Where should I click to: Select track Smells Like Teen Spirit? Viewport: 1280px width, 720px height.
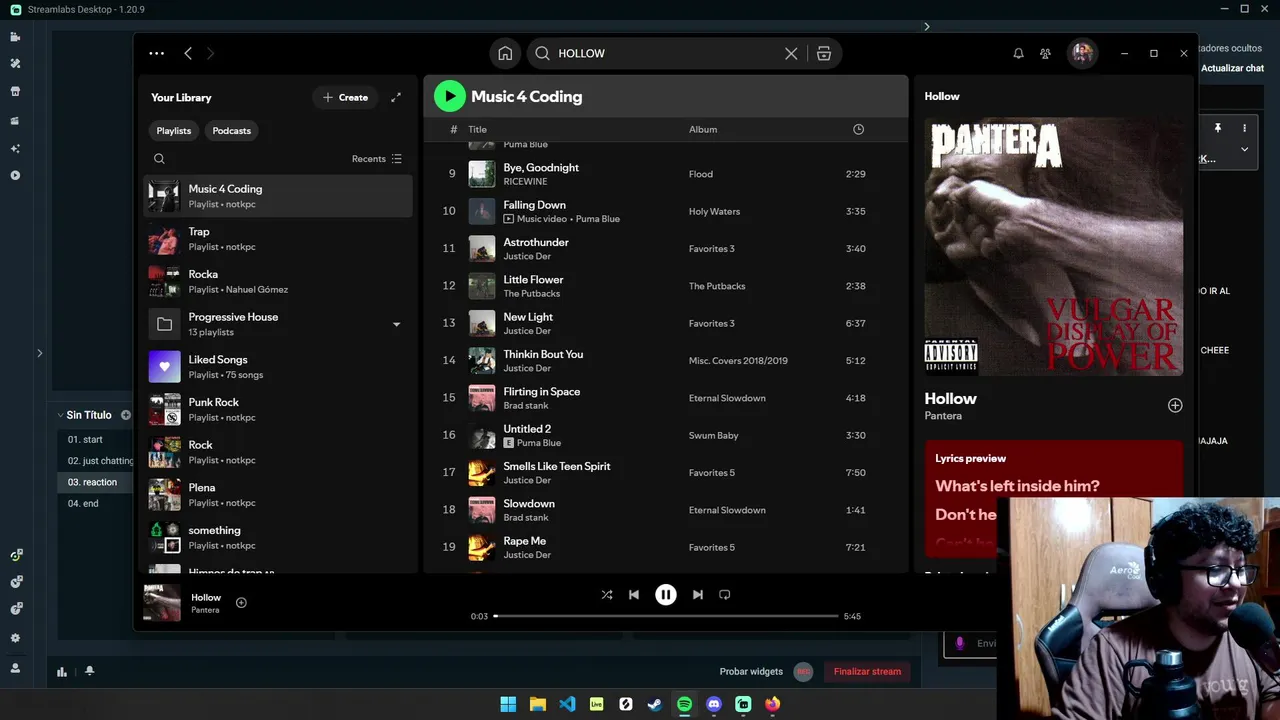tap(665, 473)
